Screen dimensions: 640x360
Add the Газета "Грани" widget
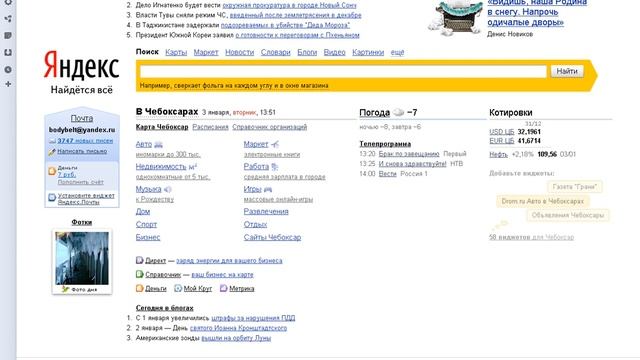click(x=575, y=187)
